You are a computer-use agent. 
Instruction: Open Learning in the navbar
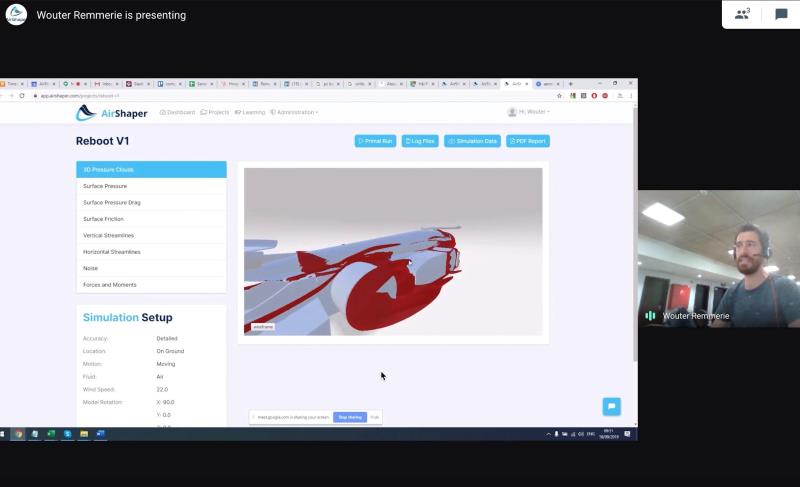click(249, 112)
